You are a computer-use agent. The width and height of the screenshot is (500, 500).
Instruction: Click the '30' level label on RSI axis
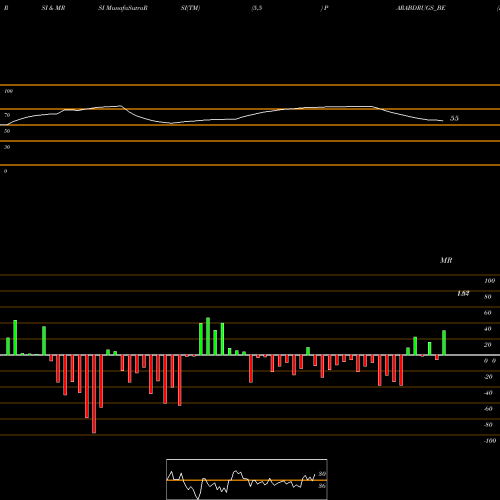pos(7,147)
